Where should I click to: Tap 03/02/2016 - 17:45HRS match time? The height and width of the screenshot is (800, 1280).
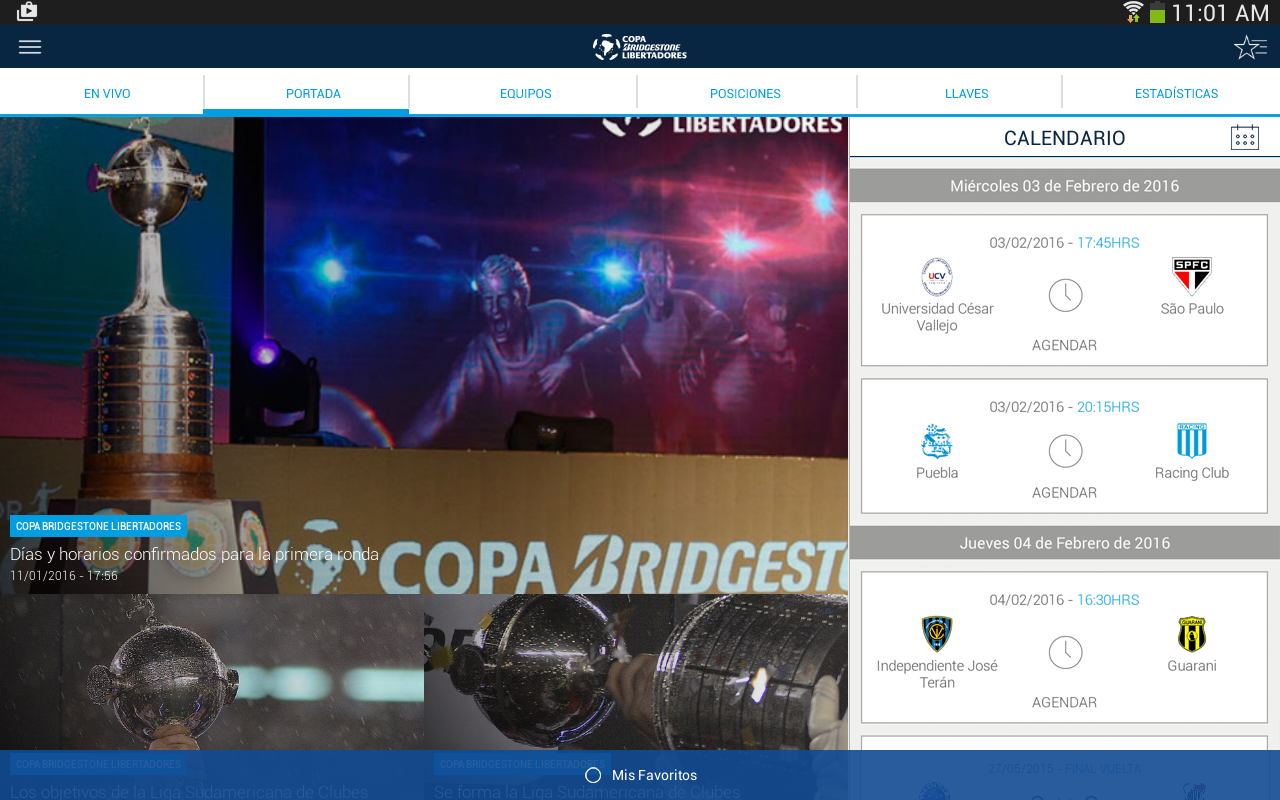point(1064,243)
